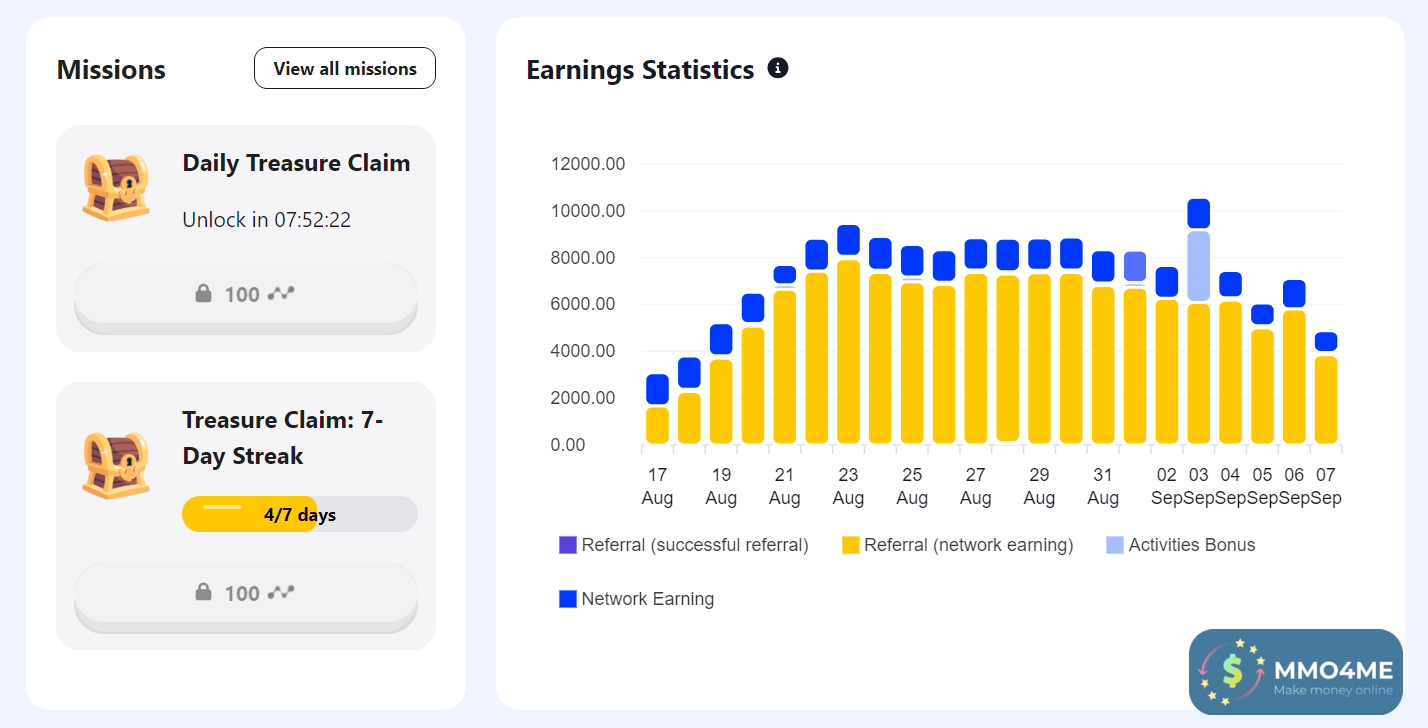Click the Unlock in 07:52:22 timer text

pos(267,220)
